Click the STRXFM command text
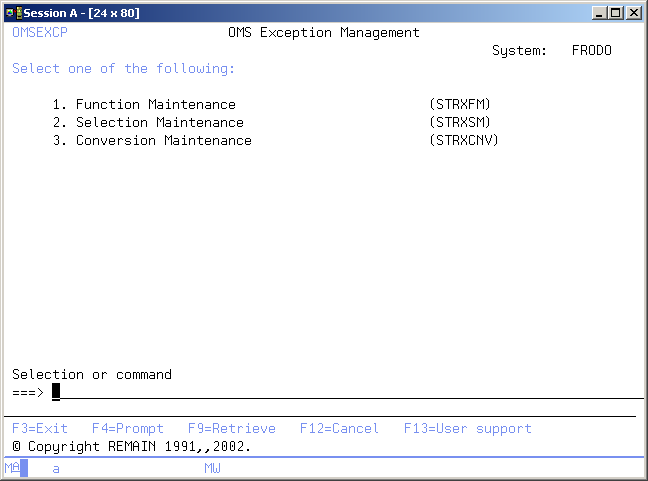The width and height of the screenshot is (648, 481). tap(459, 105)
